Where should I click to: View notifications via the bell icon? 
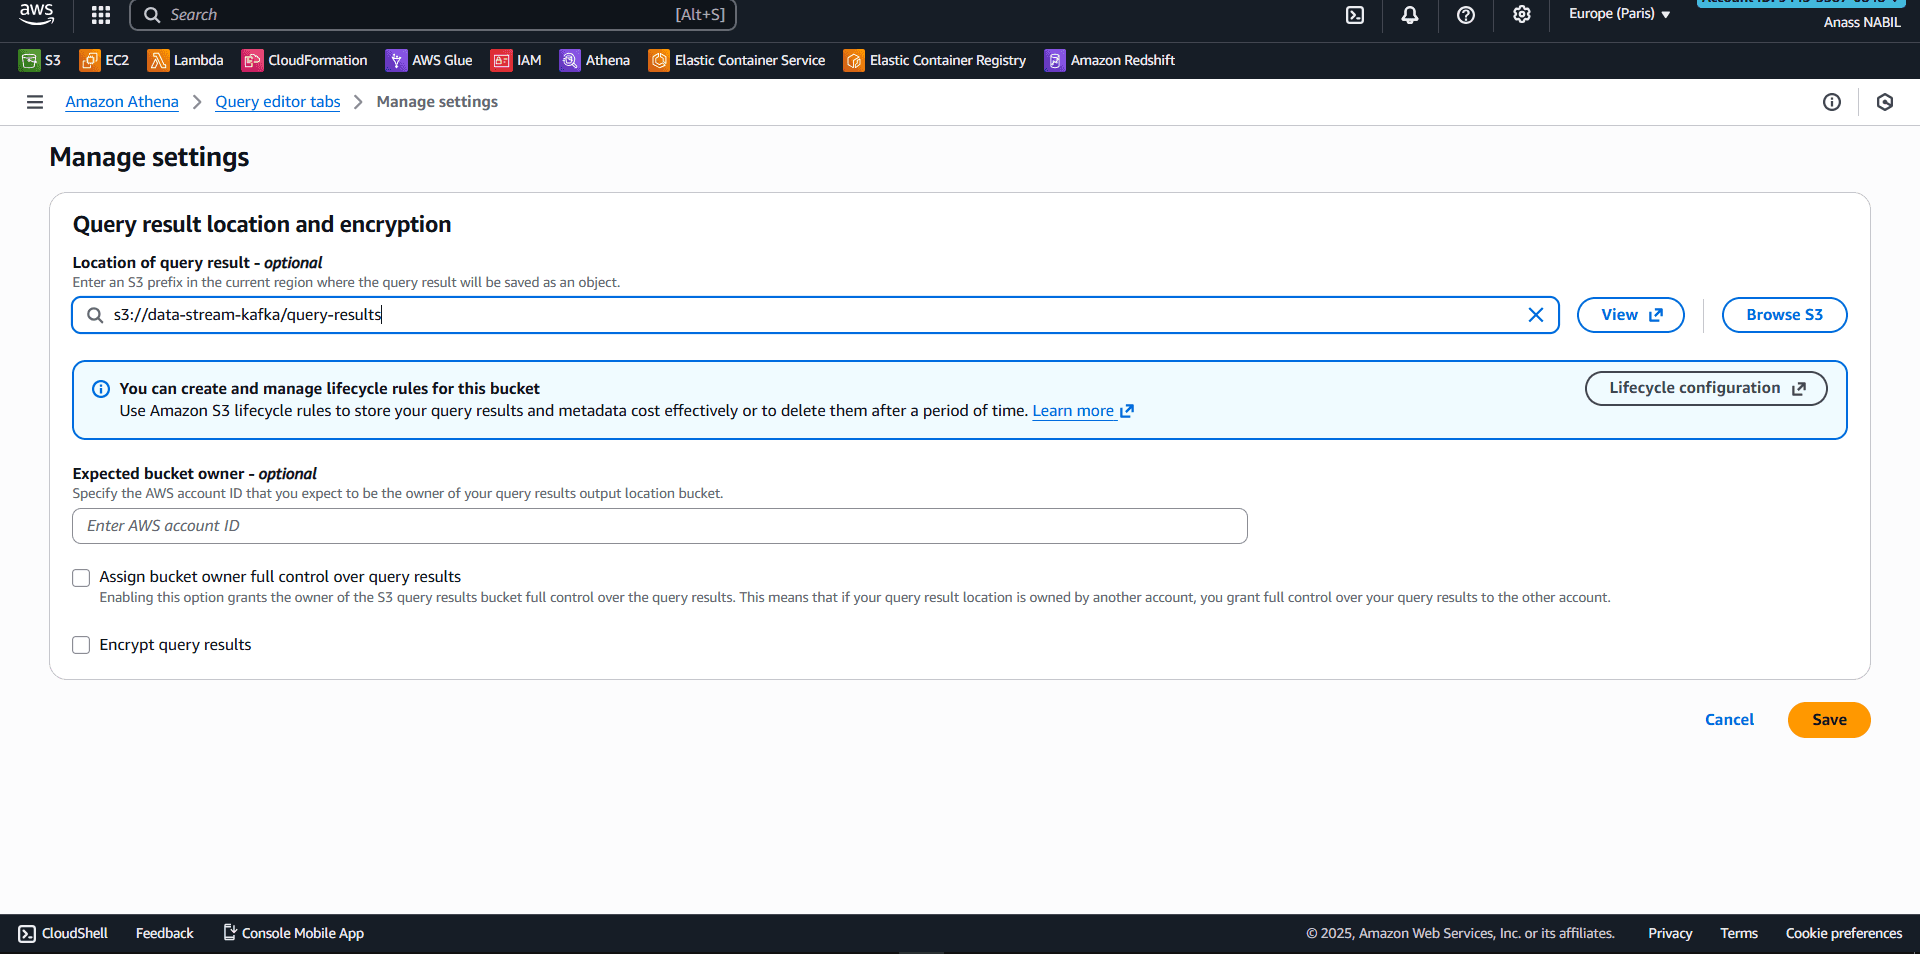1410,15
